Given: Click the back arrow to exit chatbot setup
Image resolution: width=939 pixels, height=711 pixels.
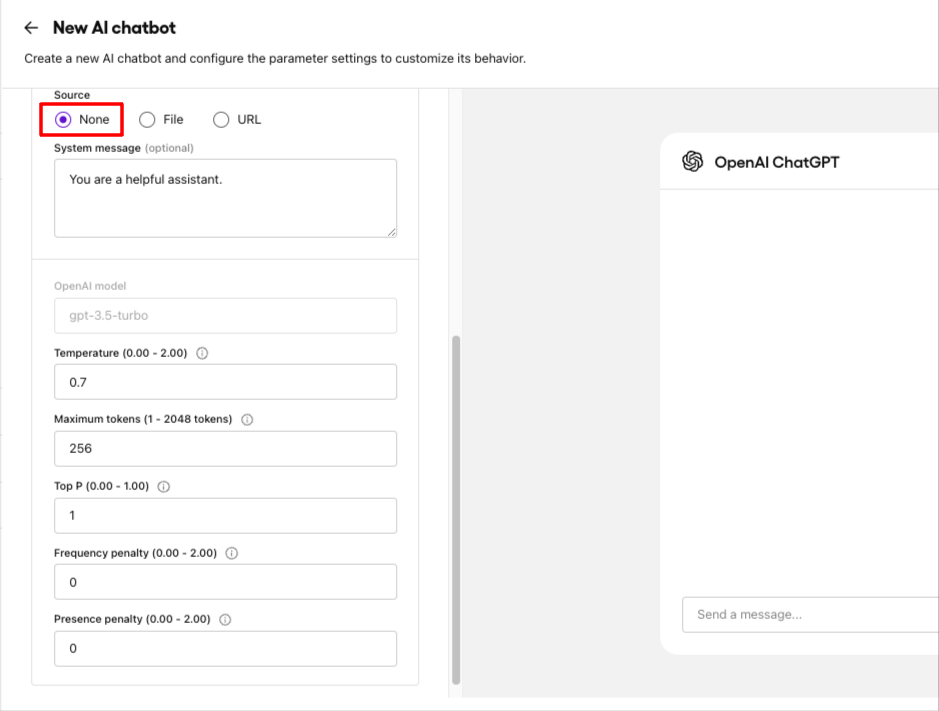Looking at the screenshot, I should pos(31,28).
